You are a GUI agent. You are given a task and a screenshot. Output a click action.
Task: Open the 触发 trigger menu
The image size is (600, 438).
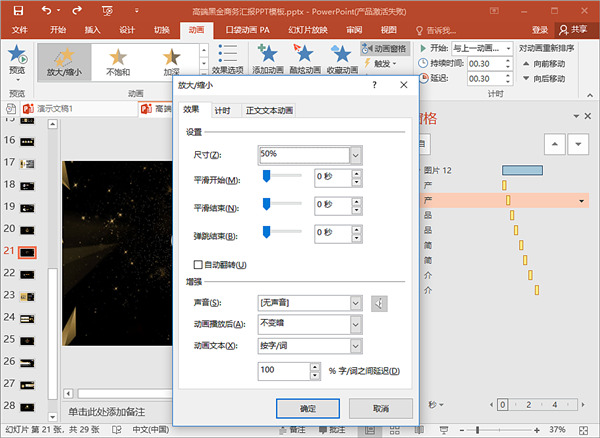(x=380, y=63)
